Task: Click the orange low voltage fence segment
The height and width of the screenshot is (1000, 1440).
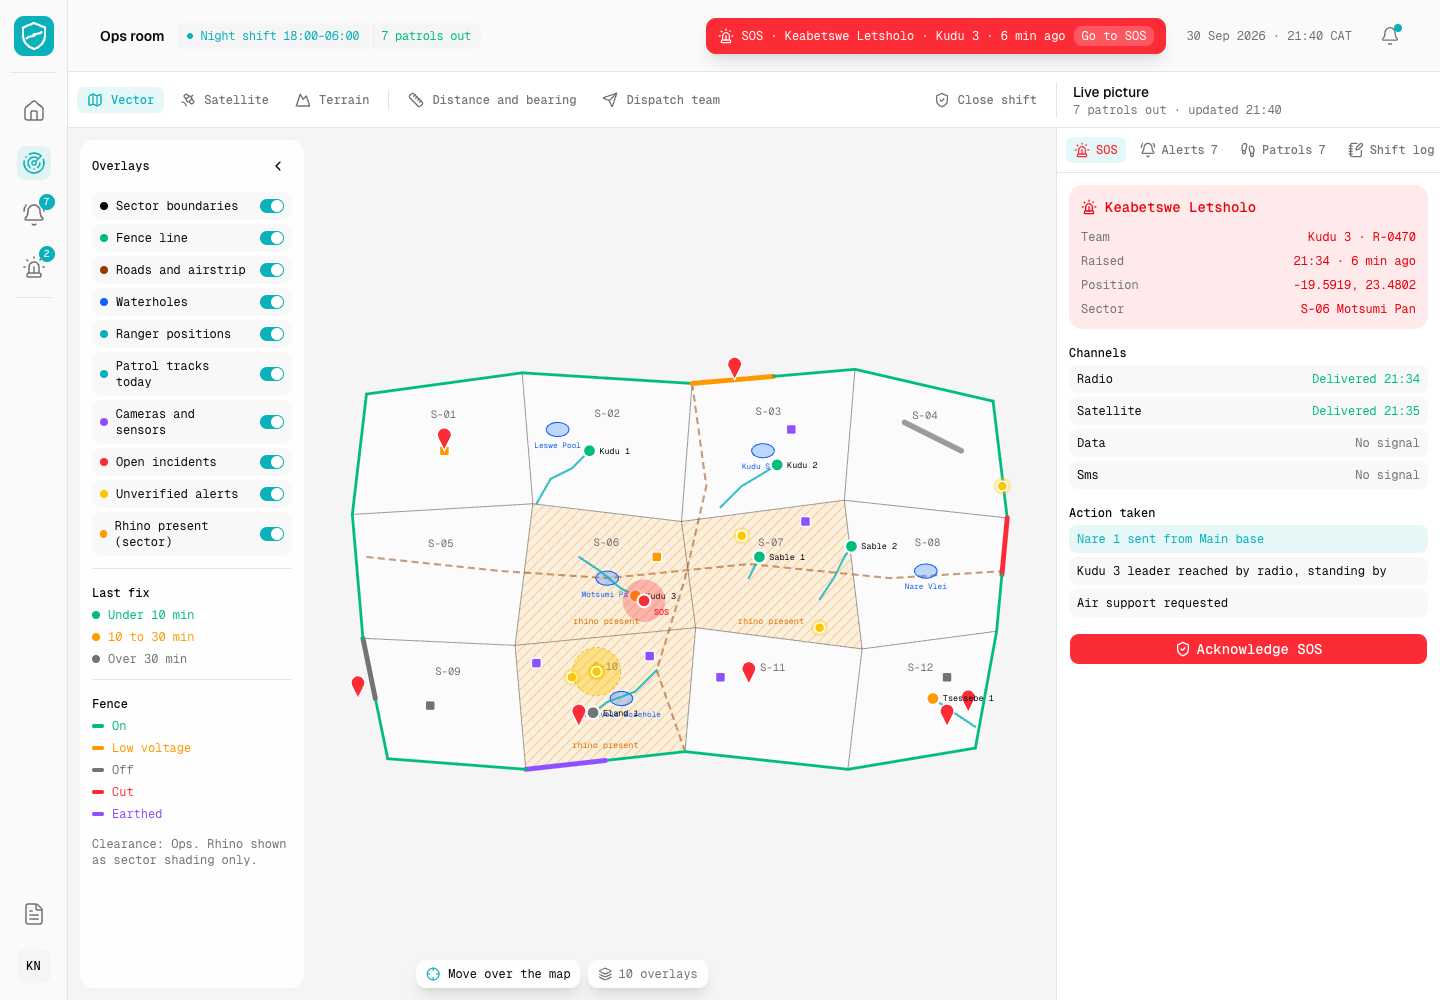Action: (733, 379)
